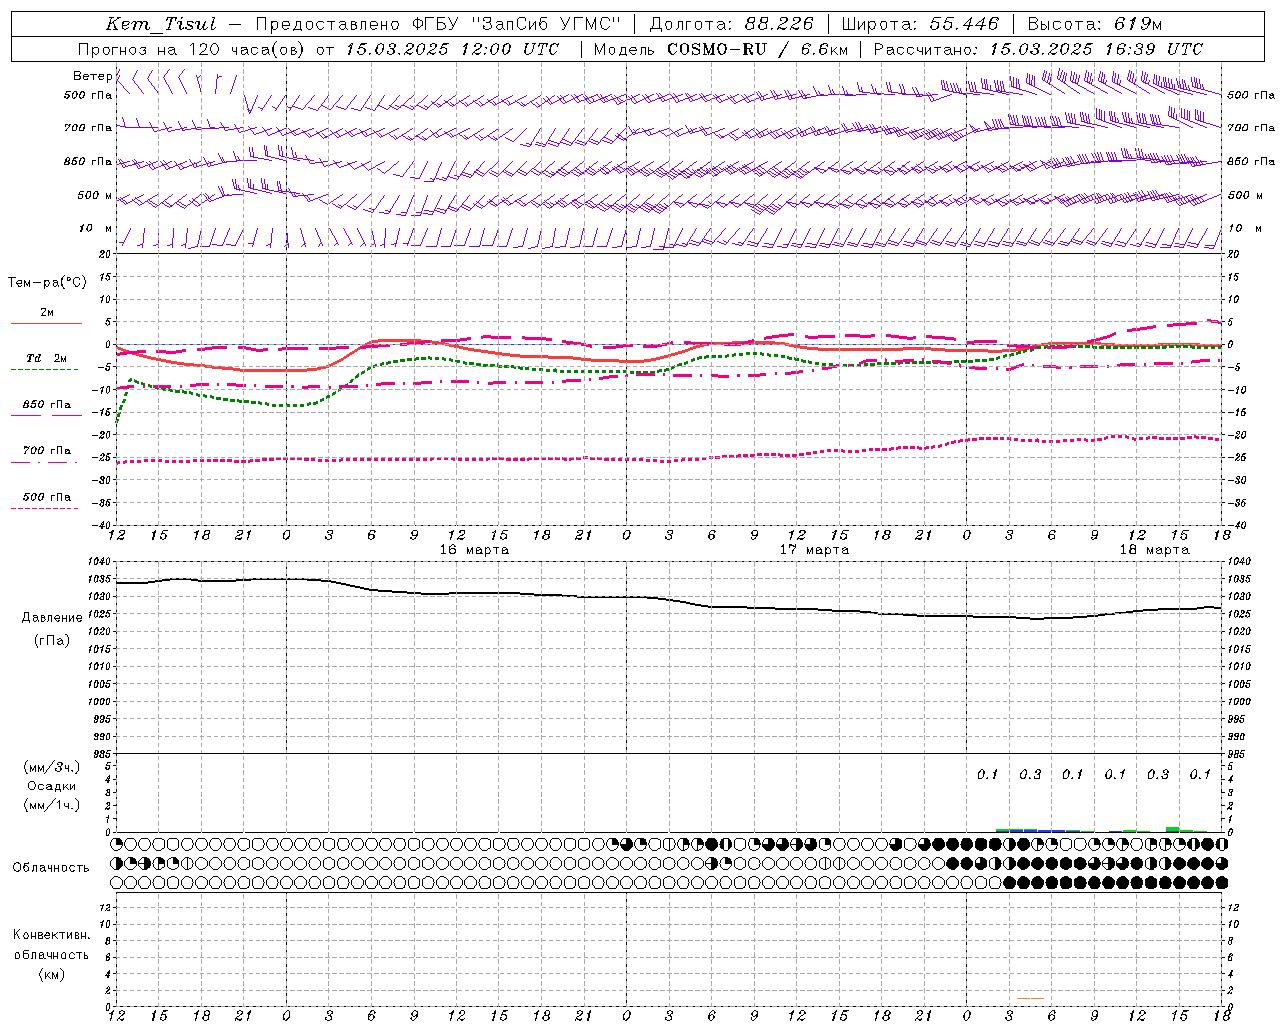Click the green dashed sample line under Td 2м
This screenshot has height=1024, width=1280.
pyautogui.click(x=45, y=370)
